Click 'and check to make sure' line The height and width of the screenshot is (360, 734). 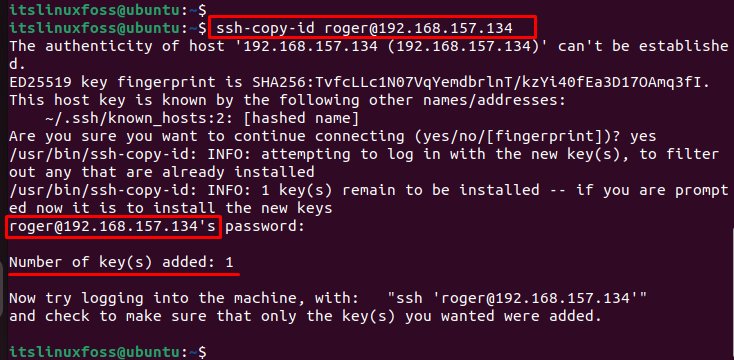click(305, 316)
